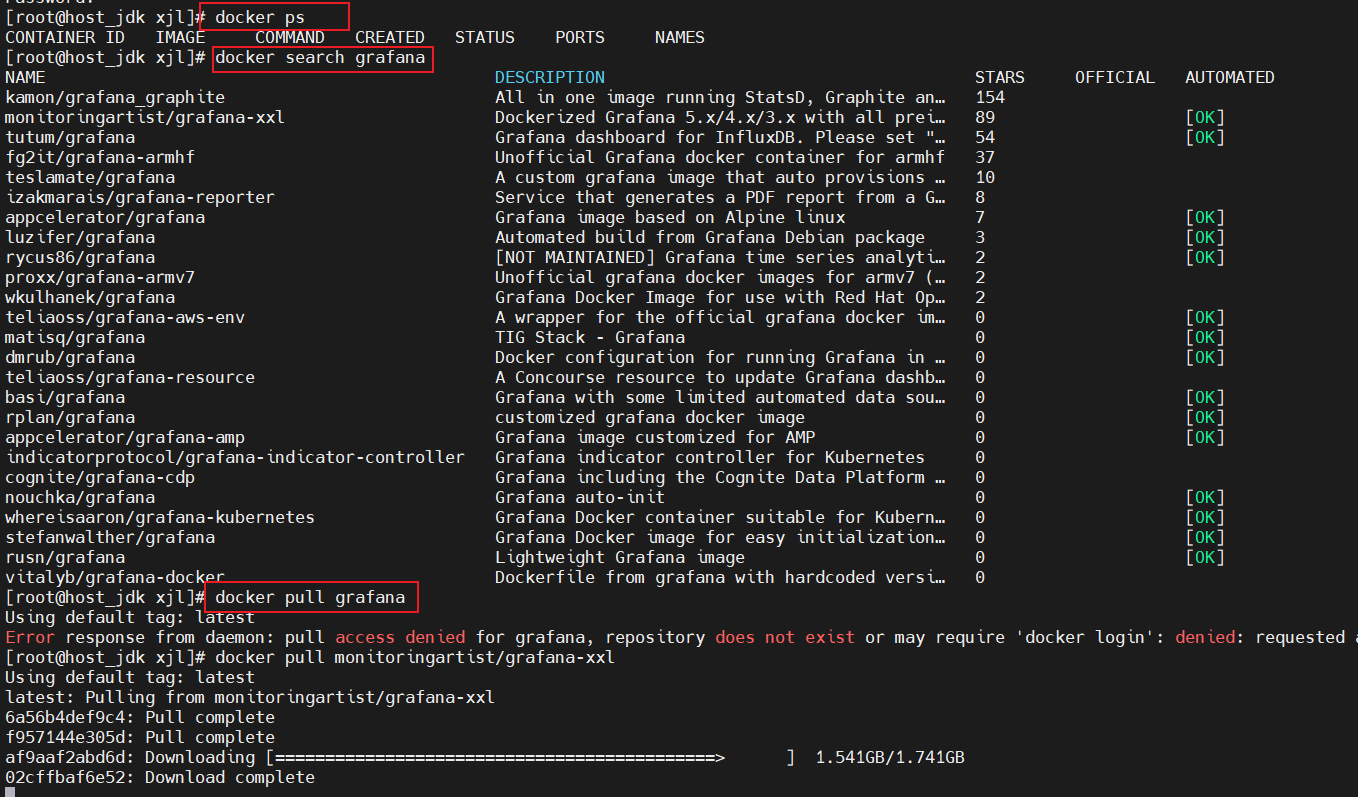The height and width of the screenshot is (797, 1358).
Task: Select basi/grafana image name
Action: pyautogui.click(x=65, y=397)
